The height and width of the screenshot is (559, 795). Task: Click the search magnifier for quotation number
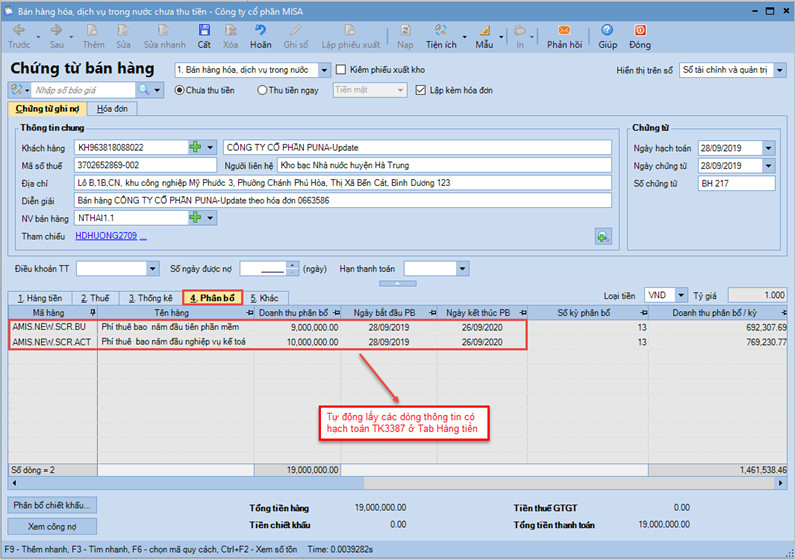(144, 90)
